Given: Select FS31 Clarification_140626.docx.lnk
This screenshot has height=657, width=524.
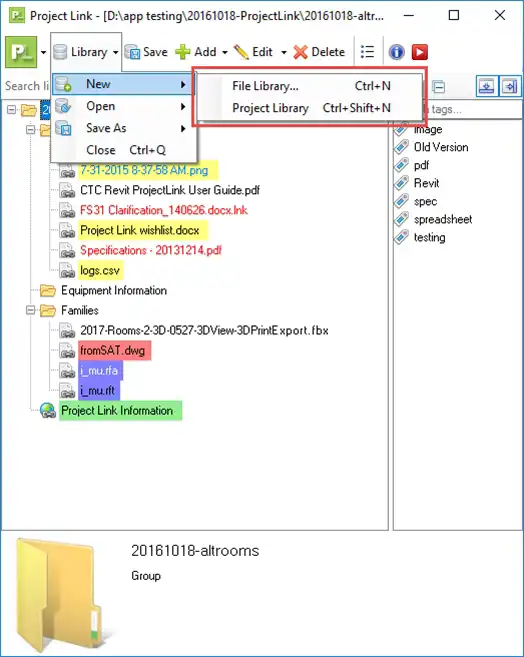Looking at the screenshot, I should (164, 210).
